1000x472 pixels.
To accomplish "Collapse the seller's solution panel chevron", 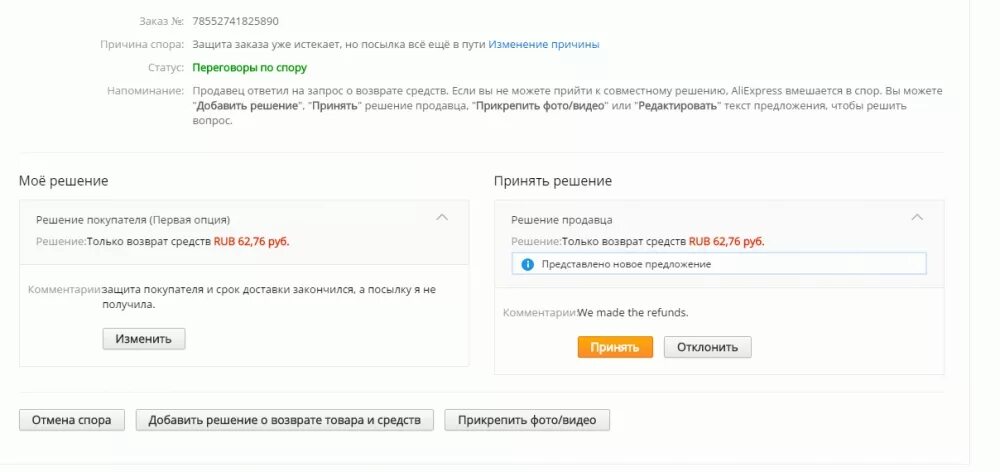I will [x=917, y=217].
